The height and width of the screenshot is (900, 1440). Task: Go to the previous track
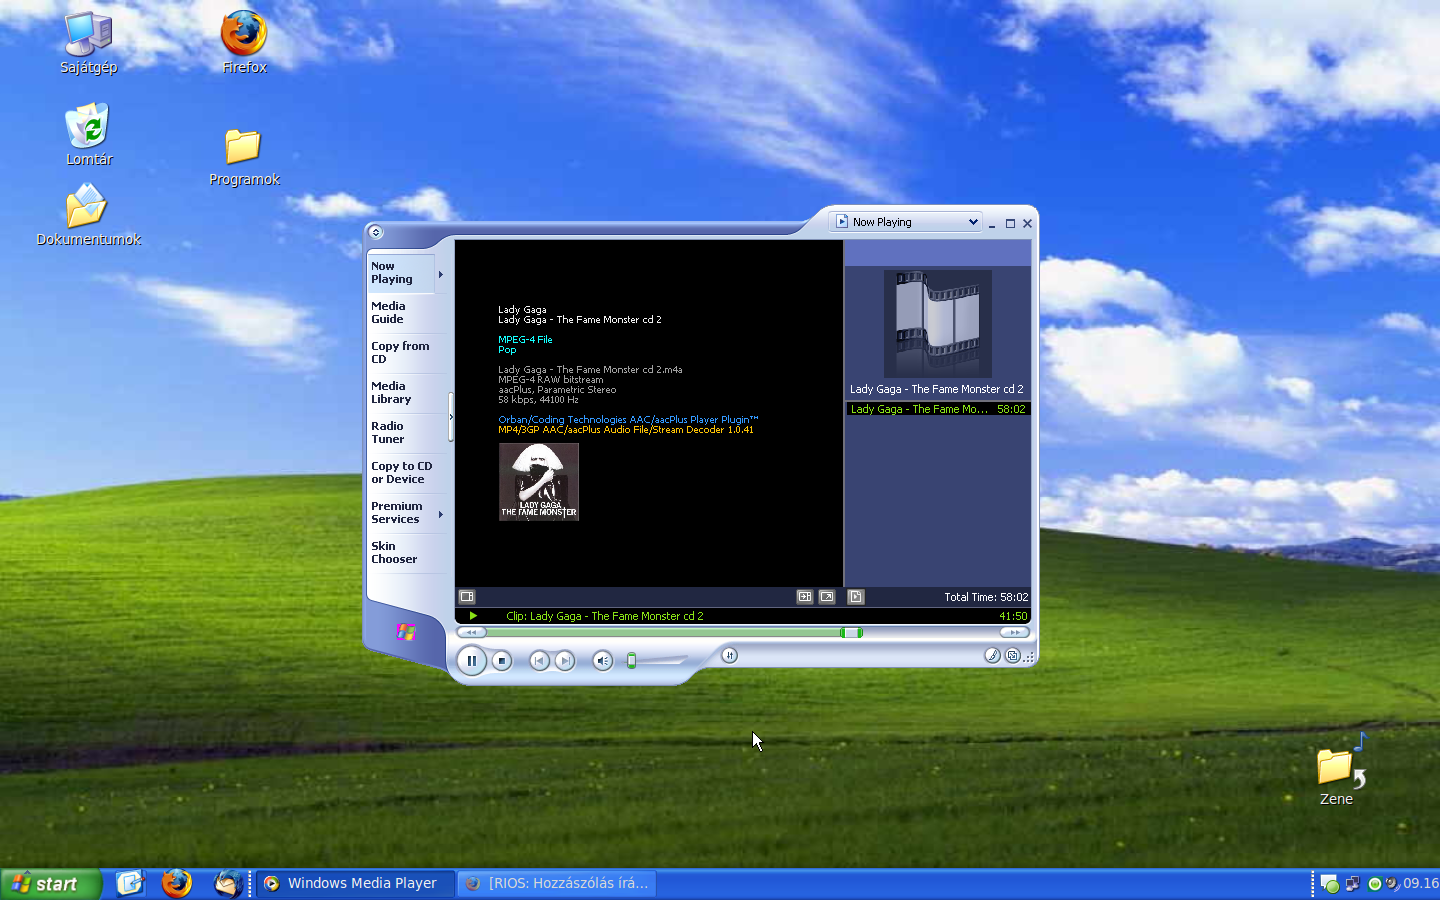(x=539, y=661)
